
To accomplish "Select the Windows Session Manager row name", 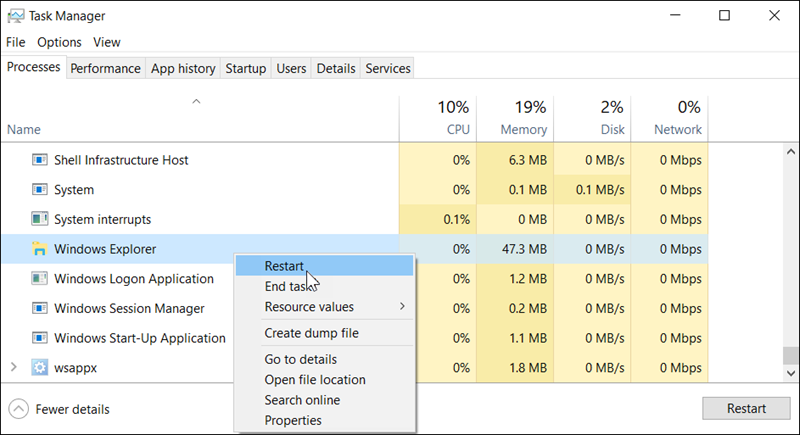I will [x=129, y=308].
